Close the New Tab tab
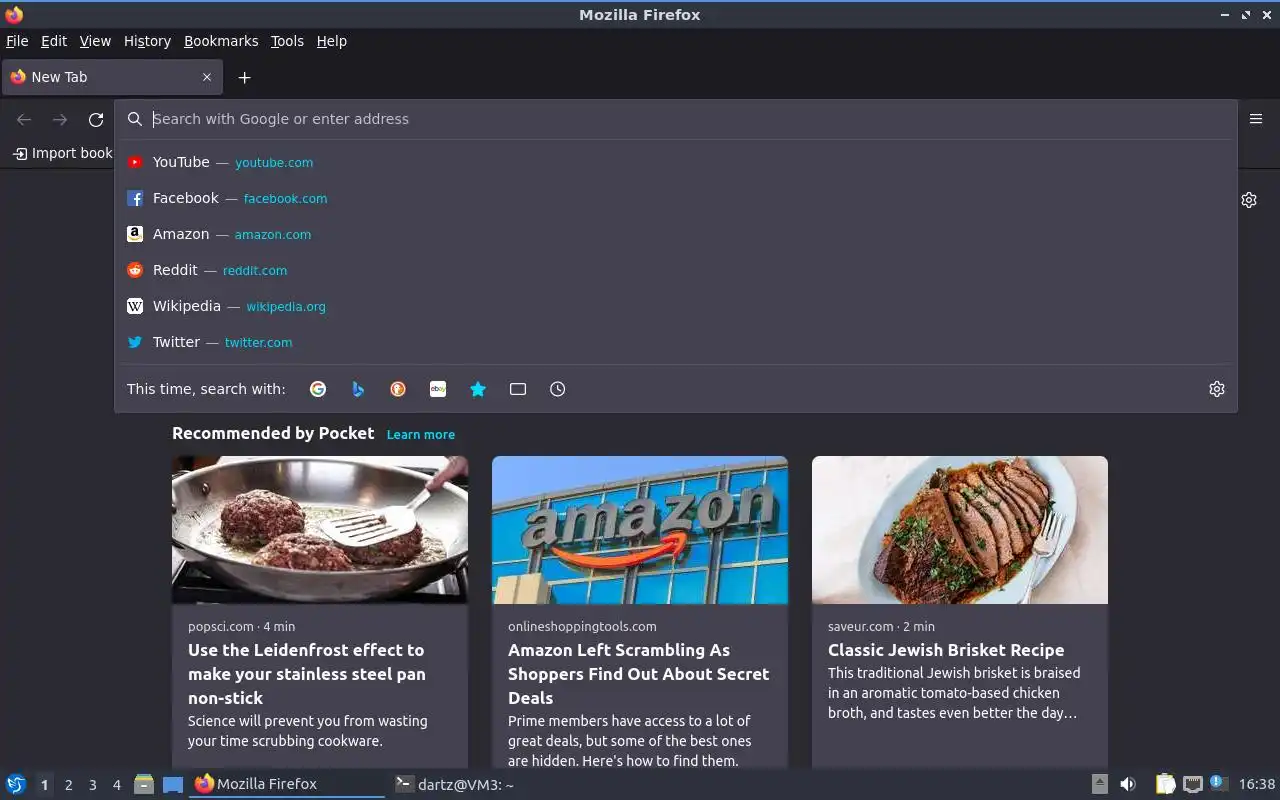1280x800 pixels. (207, 77)
